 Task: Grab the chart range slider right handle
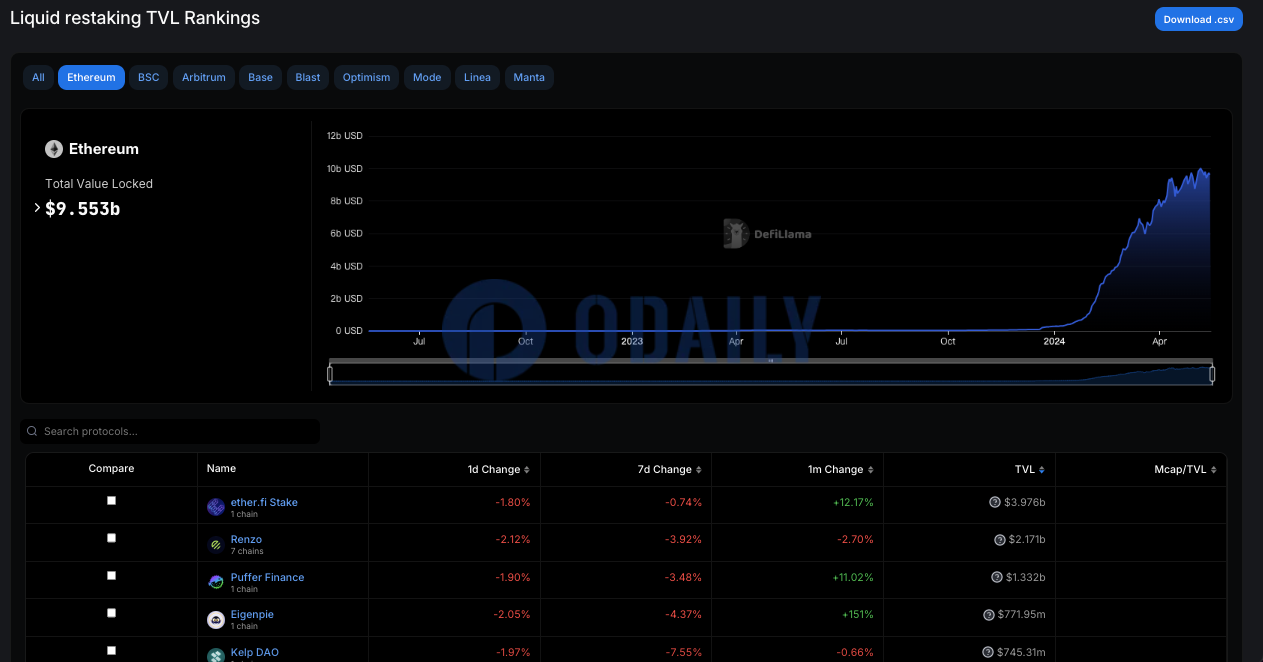(x=1212, y=374)
